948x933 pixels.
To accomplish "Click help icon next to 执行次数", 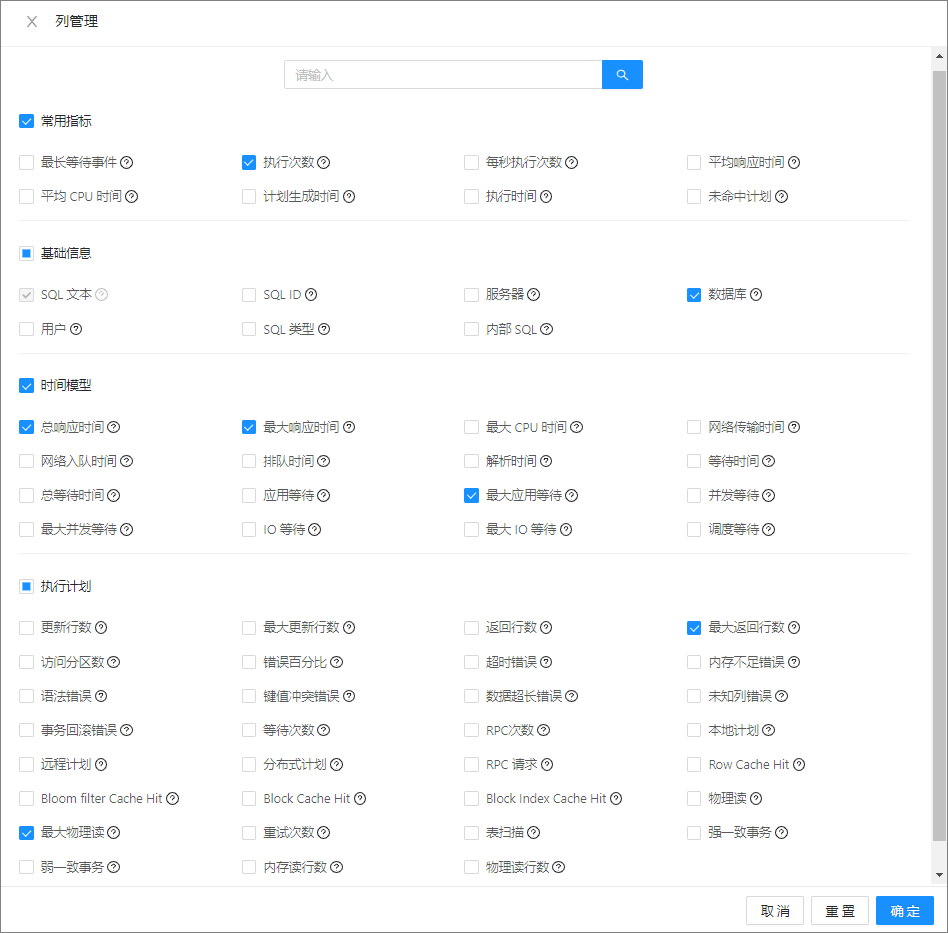I will coord(323,163).
